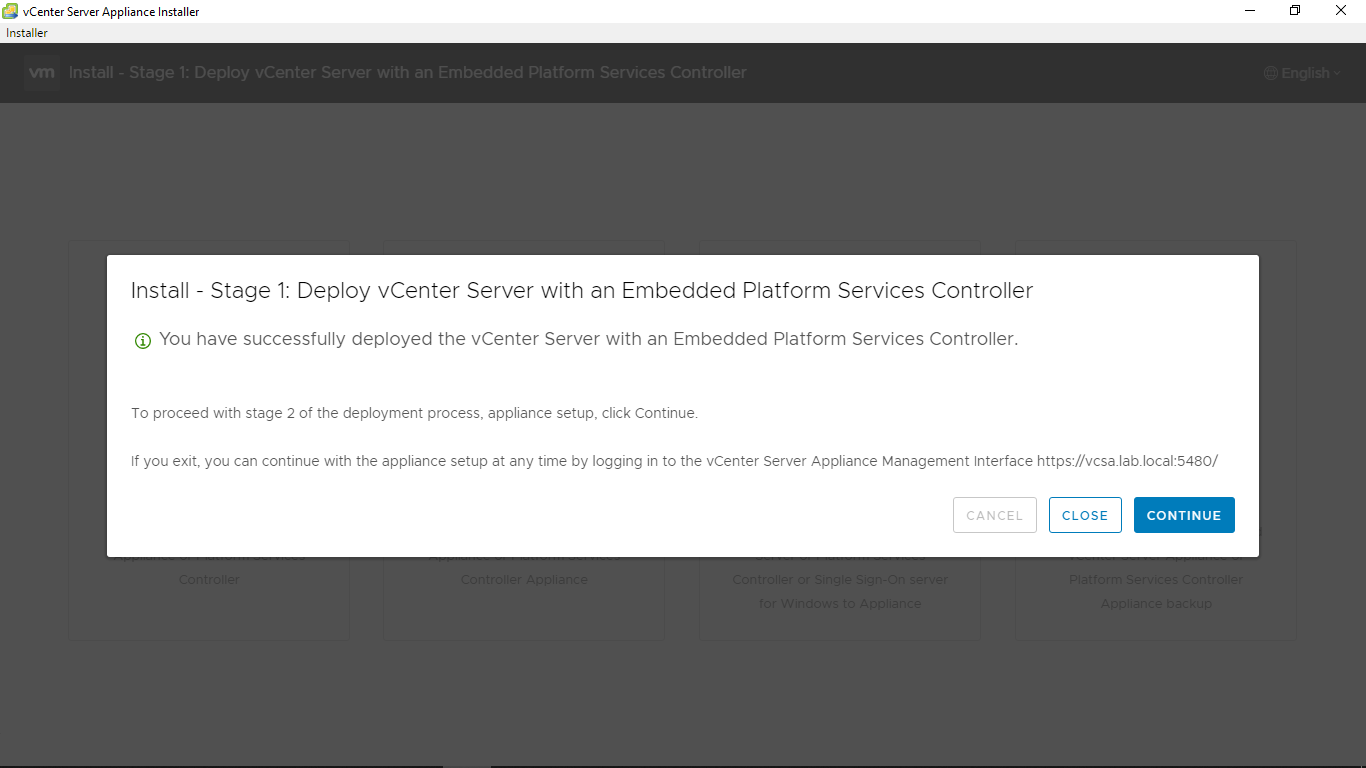Click the "for Windows to Appliance" card text
The image size is (1366, 768).
[840, 603]
